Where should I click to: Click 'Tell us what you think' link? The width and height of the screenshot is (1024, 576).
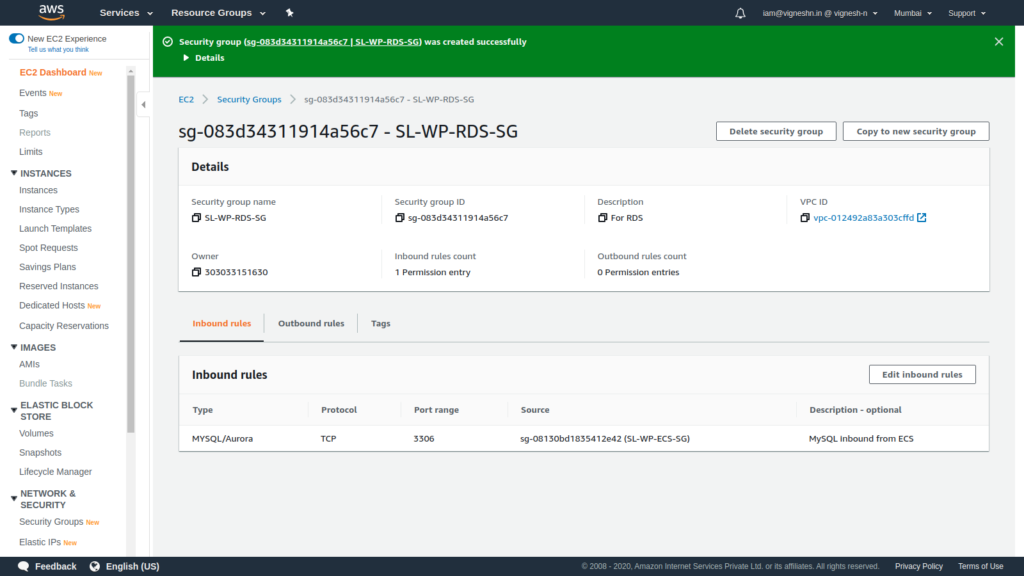(58, 50)
